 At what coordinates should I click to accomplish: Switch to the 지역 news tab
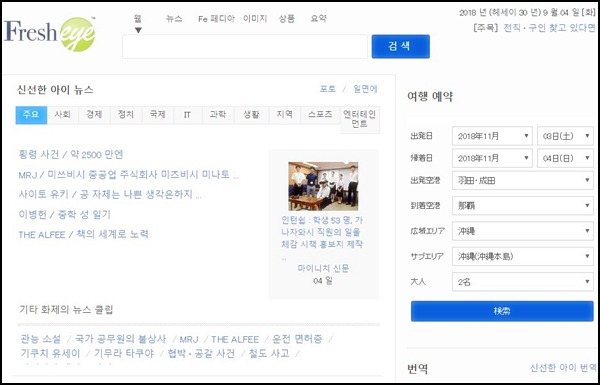pos(284,115)
